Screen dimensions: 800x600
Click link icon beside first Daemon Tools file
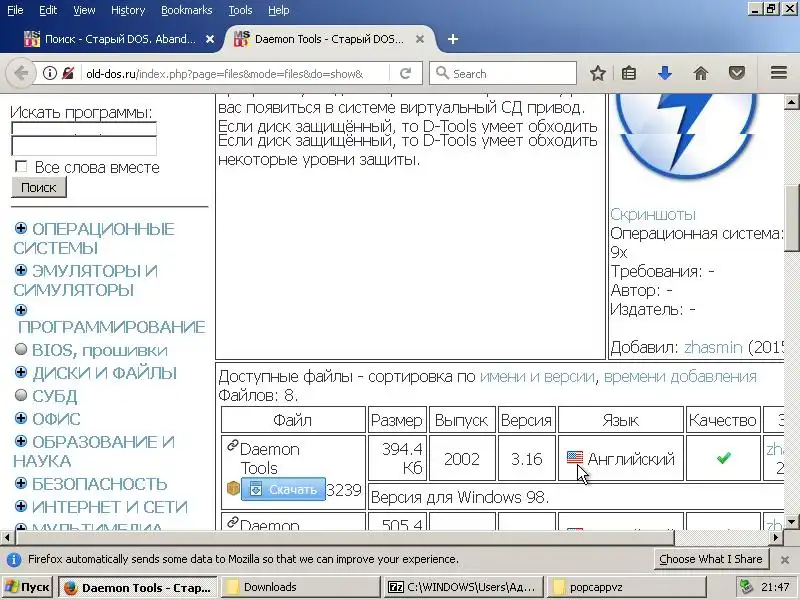[232, 446]
